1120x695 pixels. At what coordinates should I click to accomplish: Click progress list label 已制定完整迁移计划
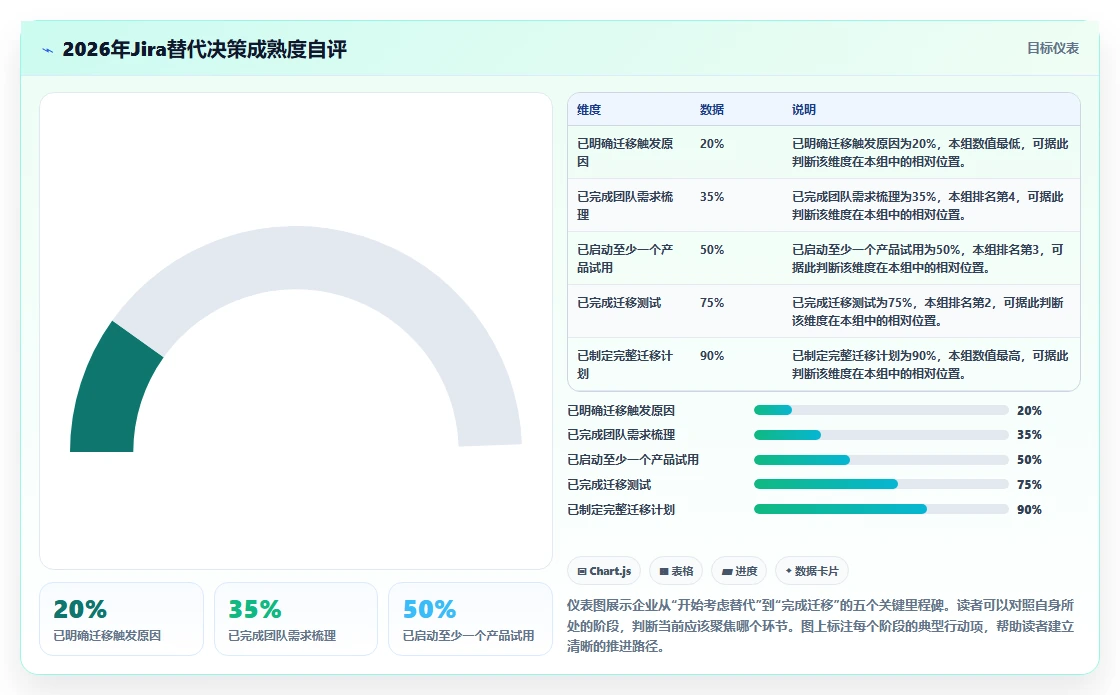click(621, 509)
